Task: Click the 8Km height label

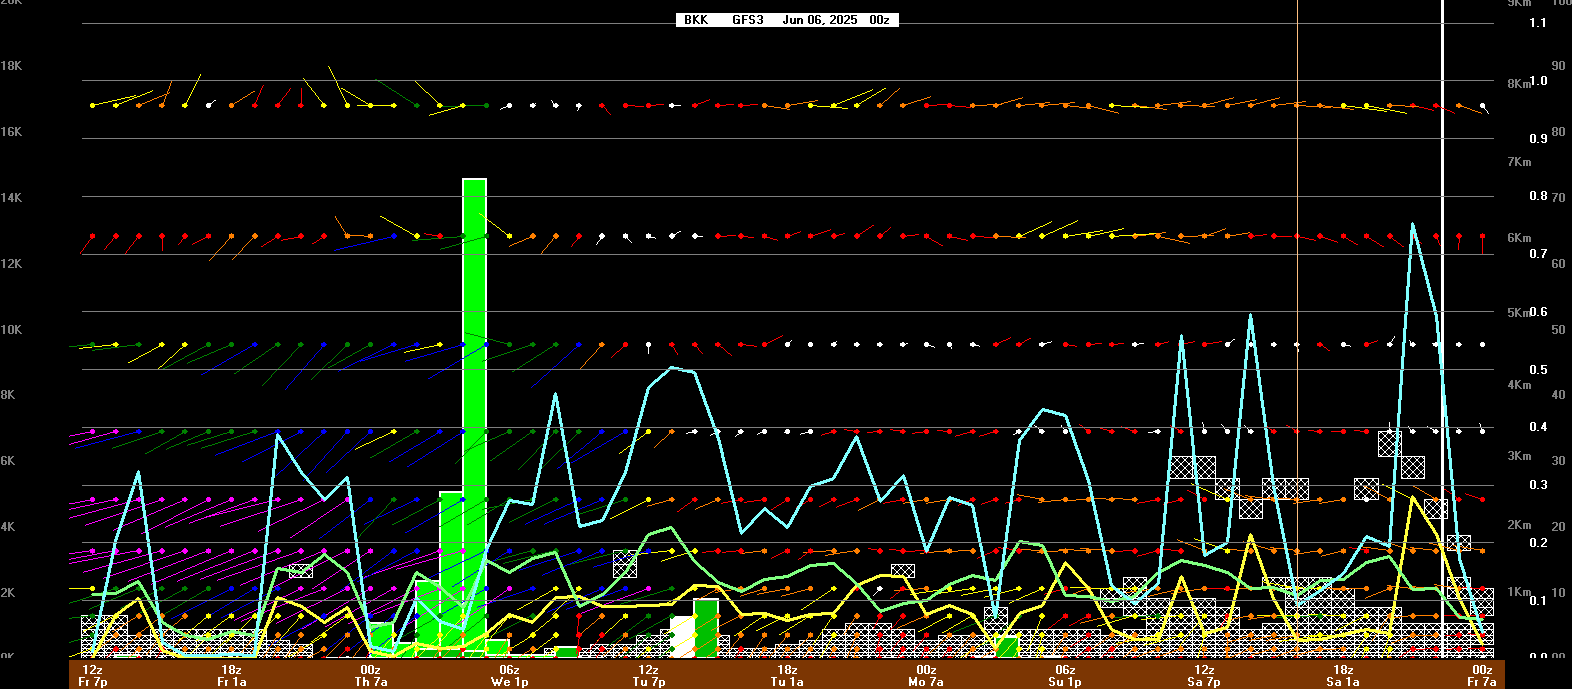Action: (x=1519, y=84)
